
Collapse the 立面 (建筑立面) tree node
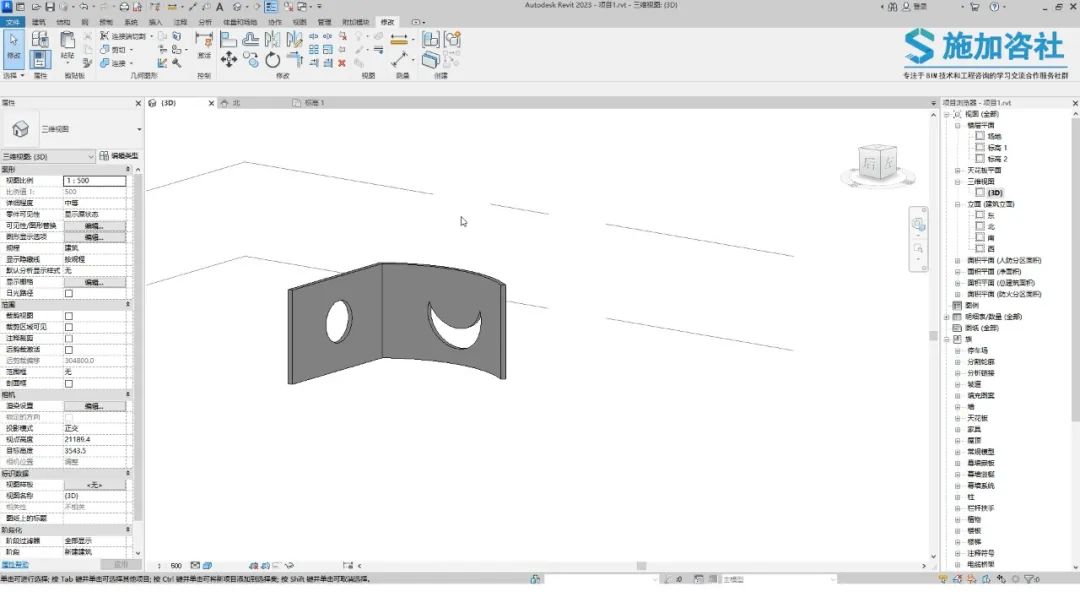(x=957, y=204)
